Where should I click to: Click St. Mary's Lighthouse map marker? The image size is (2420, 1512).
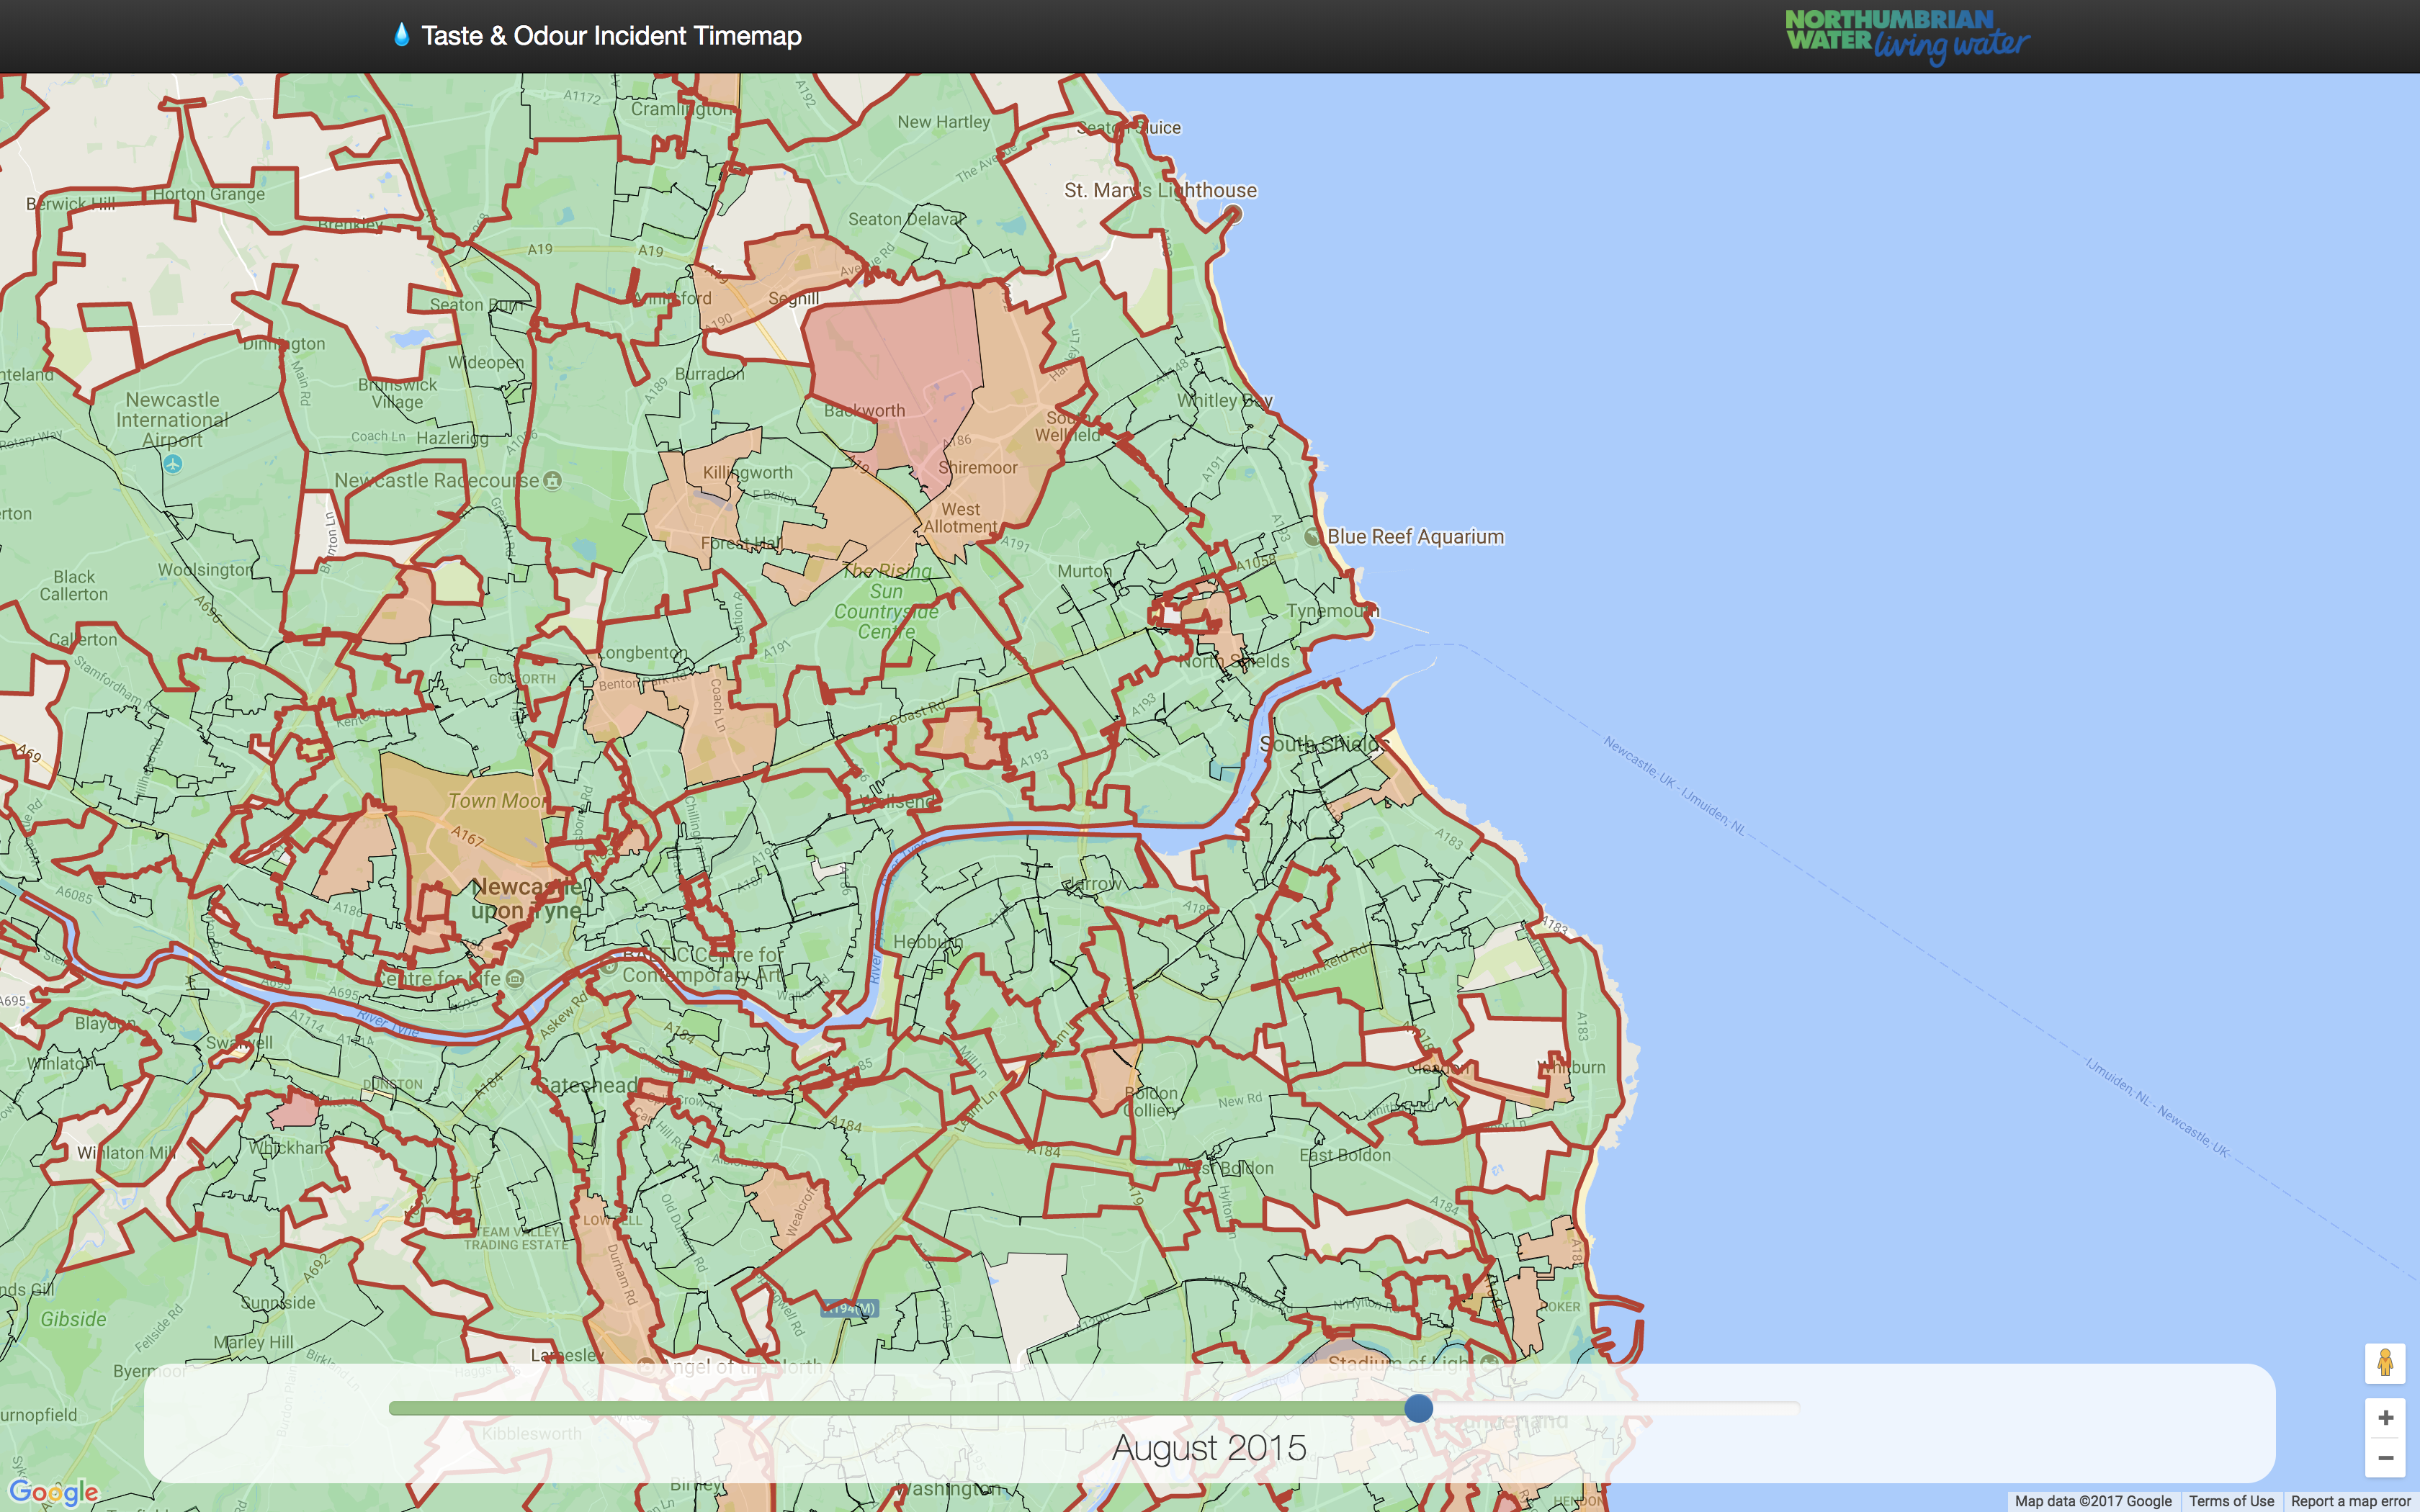1233,214
